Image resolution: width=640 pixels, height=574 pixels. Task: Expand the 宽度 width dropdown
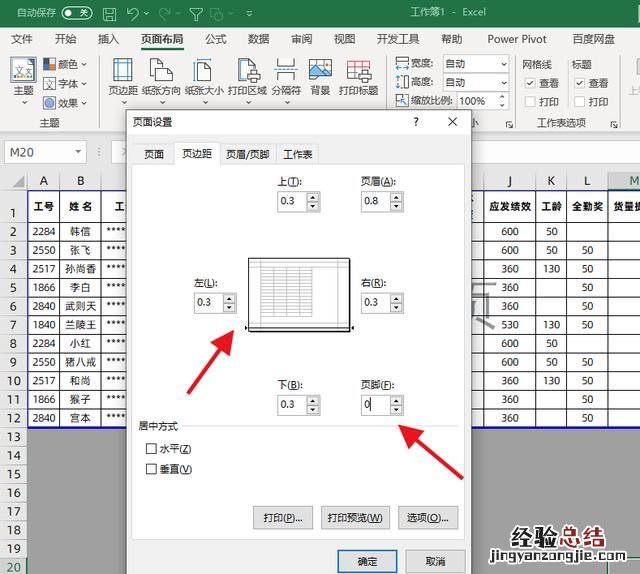(x=503, y=63)
